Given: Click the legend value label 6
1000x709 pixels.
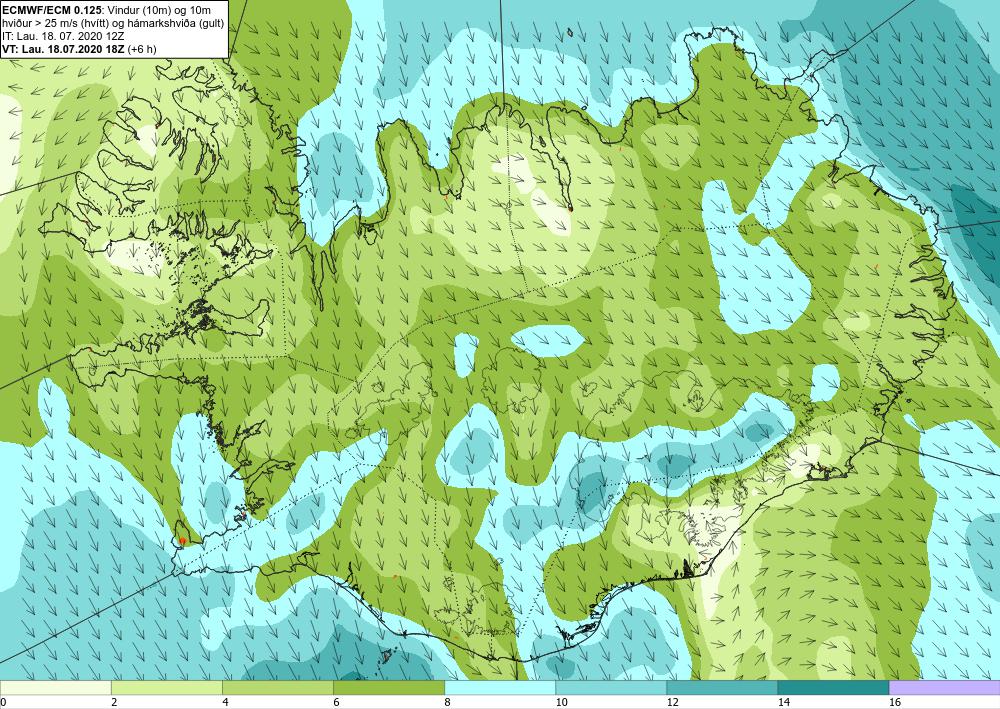Looking at the screenshot, I should pyautogui.click(x=336, y=702).
